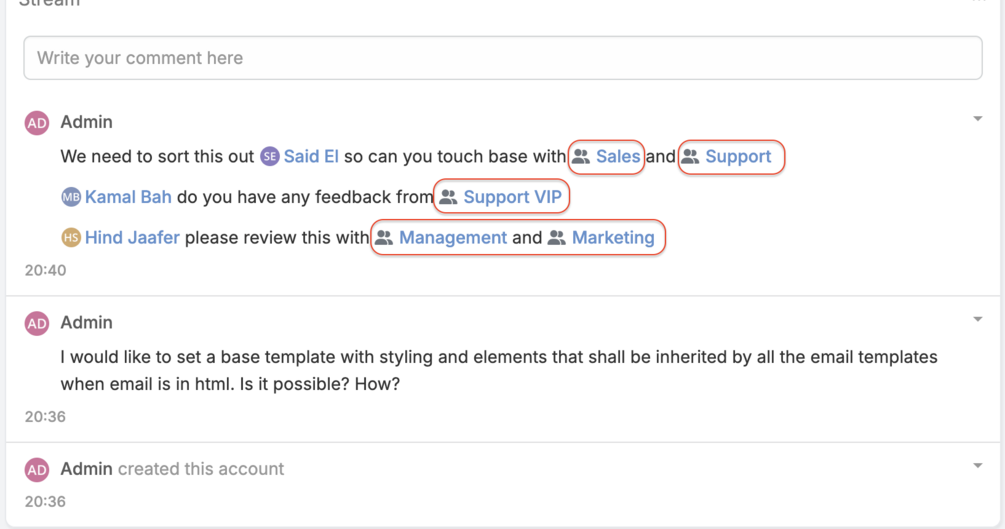Expand the options arrow on the template question post
The width and height of the screenshot is (1005, 529).
click(977, 320)
